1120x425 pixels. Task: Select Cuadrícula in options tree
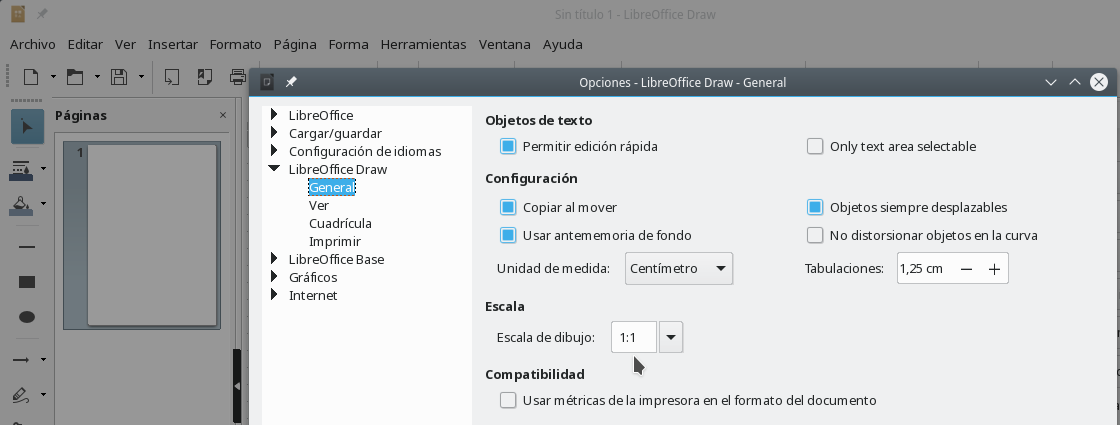coord(340,223)
